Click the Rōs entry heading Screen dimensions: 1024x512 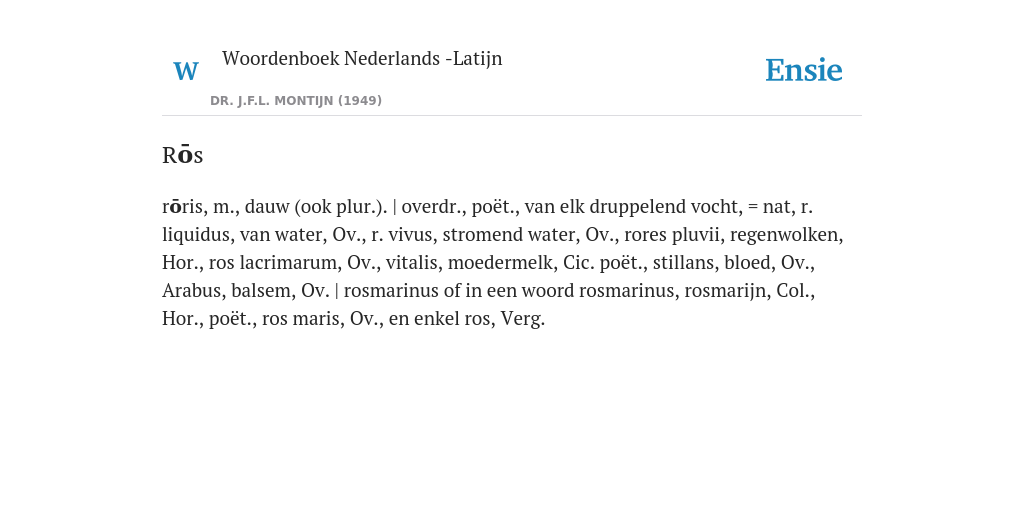click(x=183, y=155)
